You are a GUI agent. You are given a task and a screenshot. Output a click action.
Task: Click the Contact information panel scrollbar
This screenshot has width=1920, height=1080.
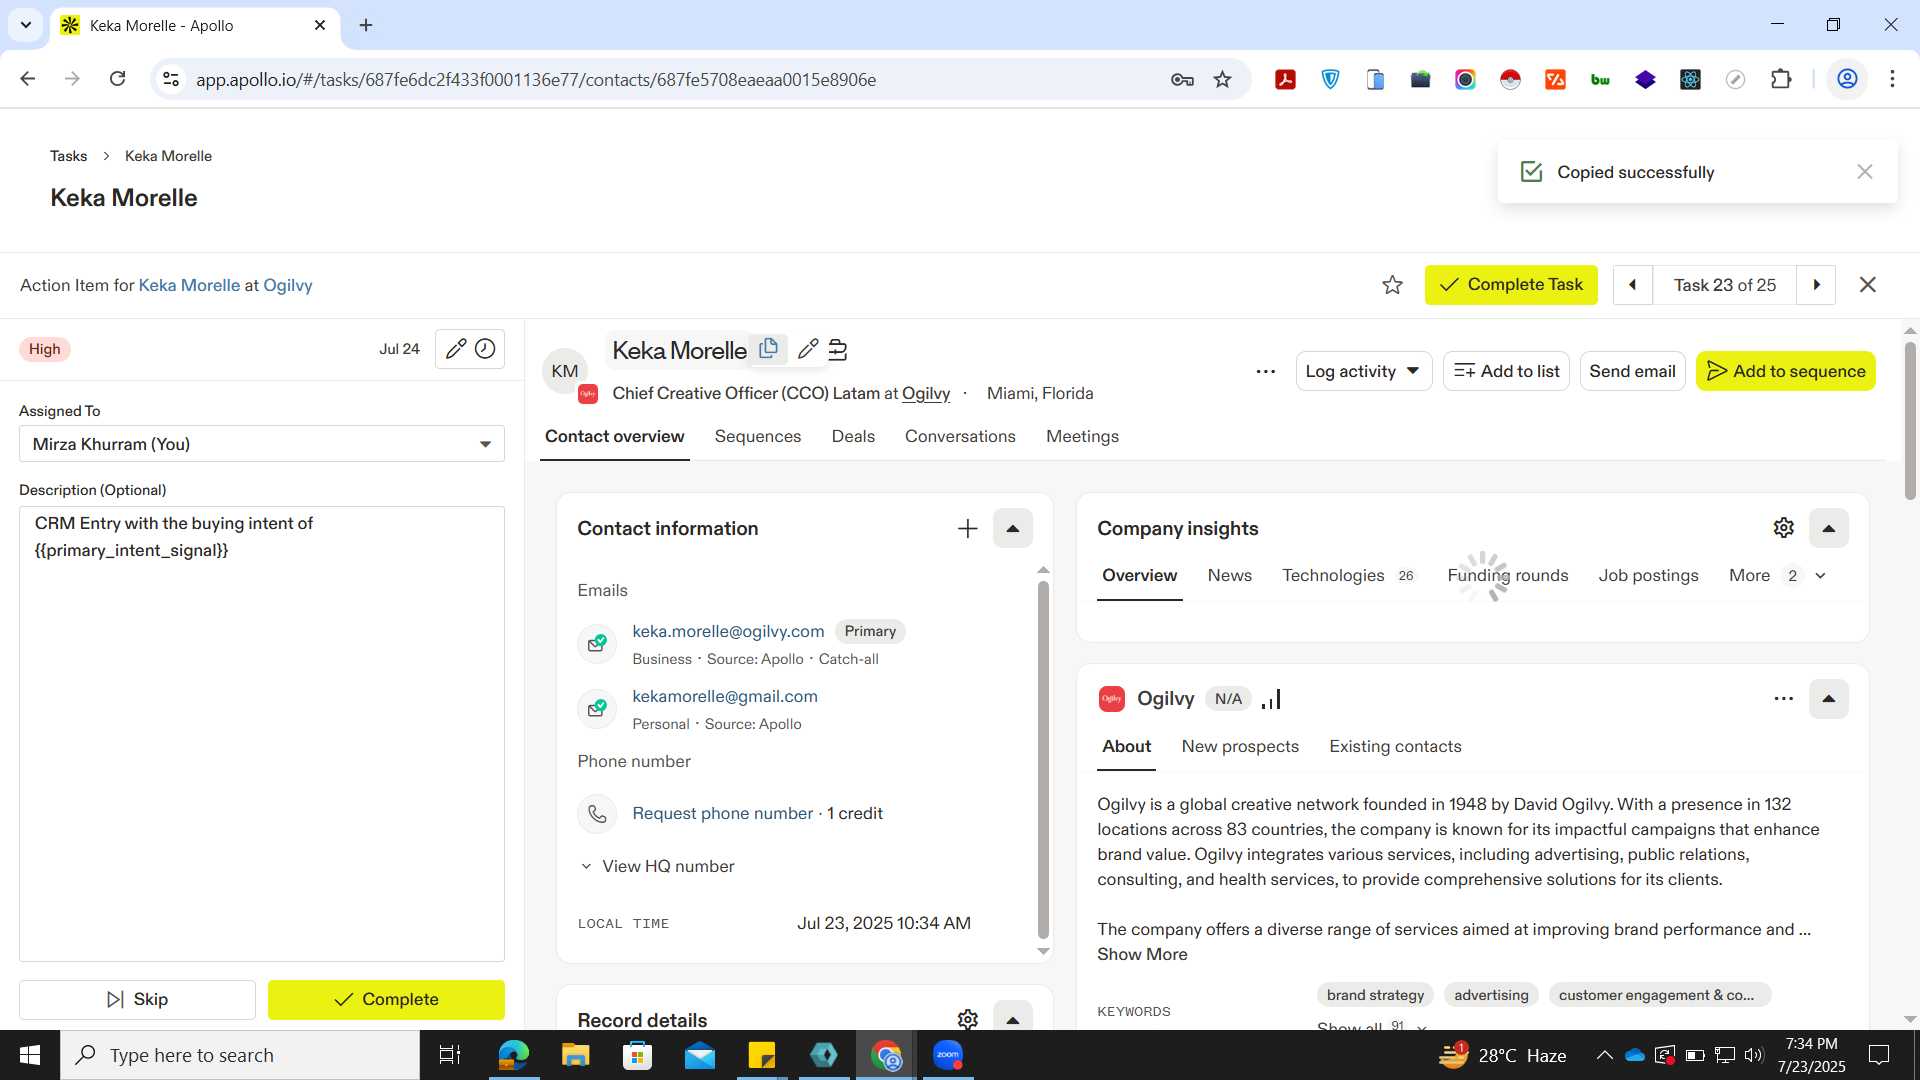(1043, 760)
